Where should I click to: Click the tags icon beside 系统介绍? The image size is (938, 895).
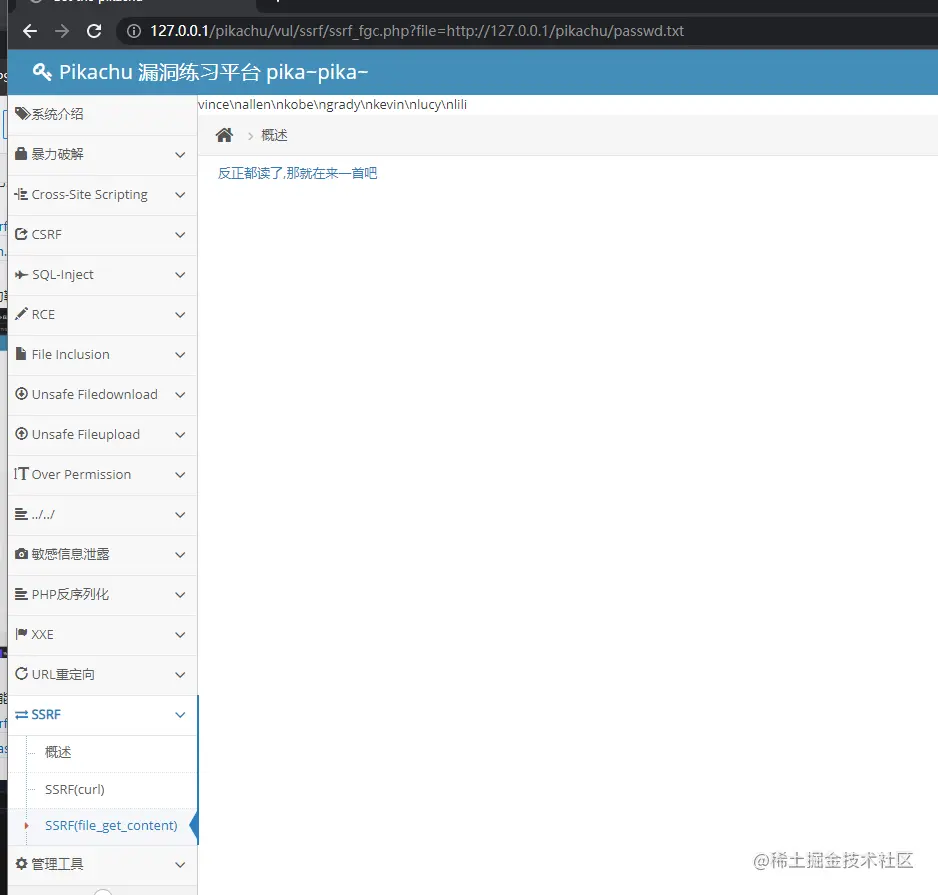click(22, 114)
